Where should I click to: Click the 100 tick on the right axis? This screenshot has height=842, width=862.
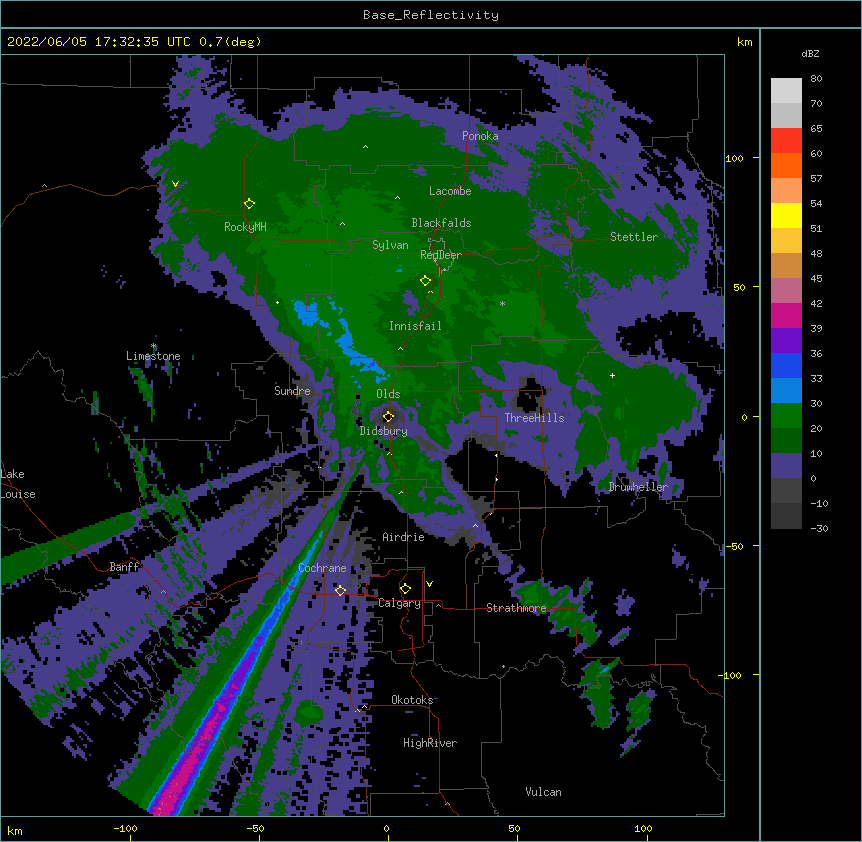click(734, 158)
